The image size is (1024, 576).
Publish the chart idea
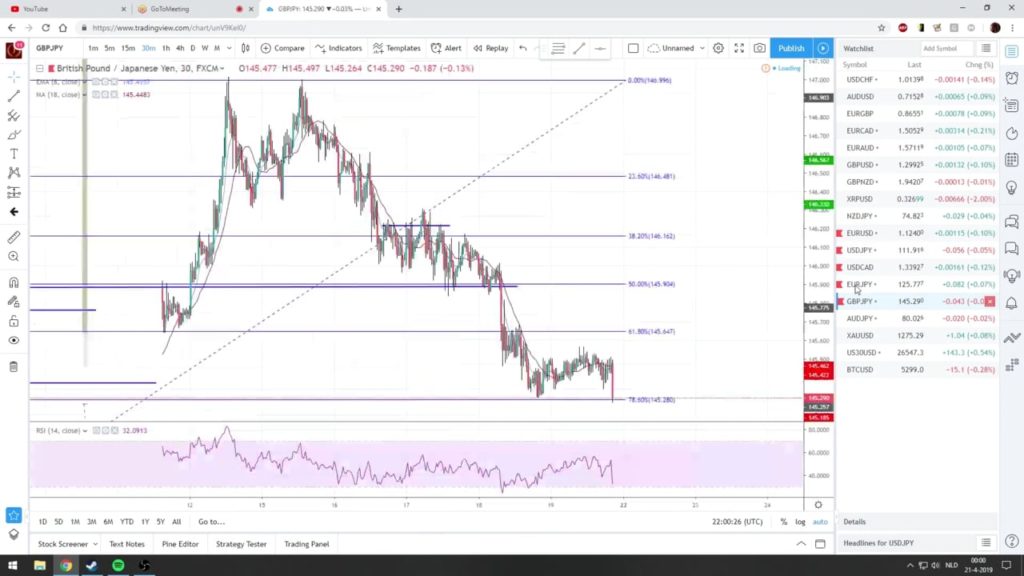pos(791,48)
